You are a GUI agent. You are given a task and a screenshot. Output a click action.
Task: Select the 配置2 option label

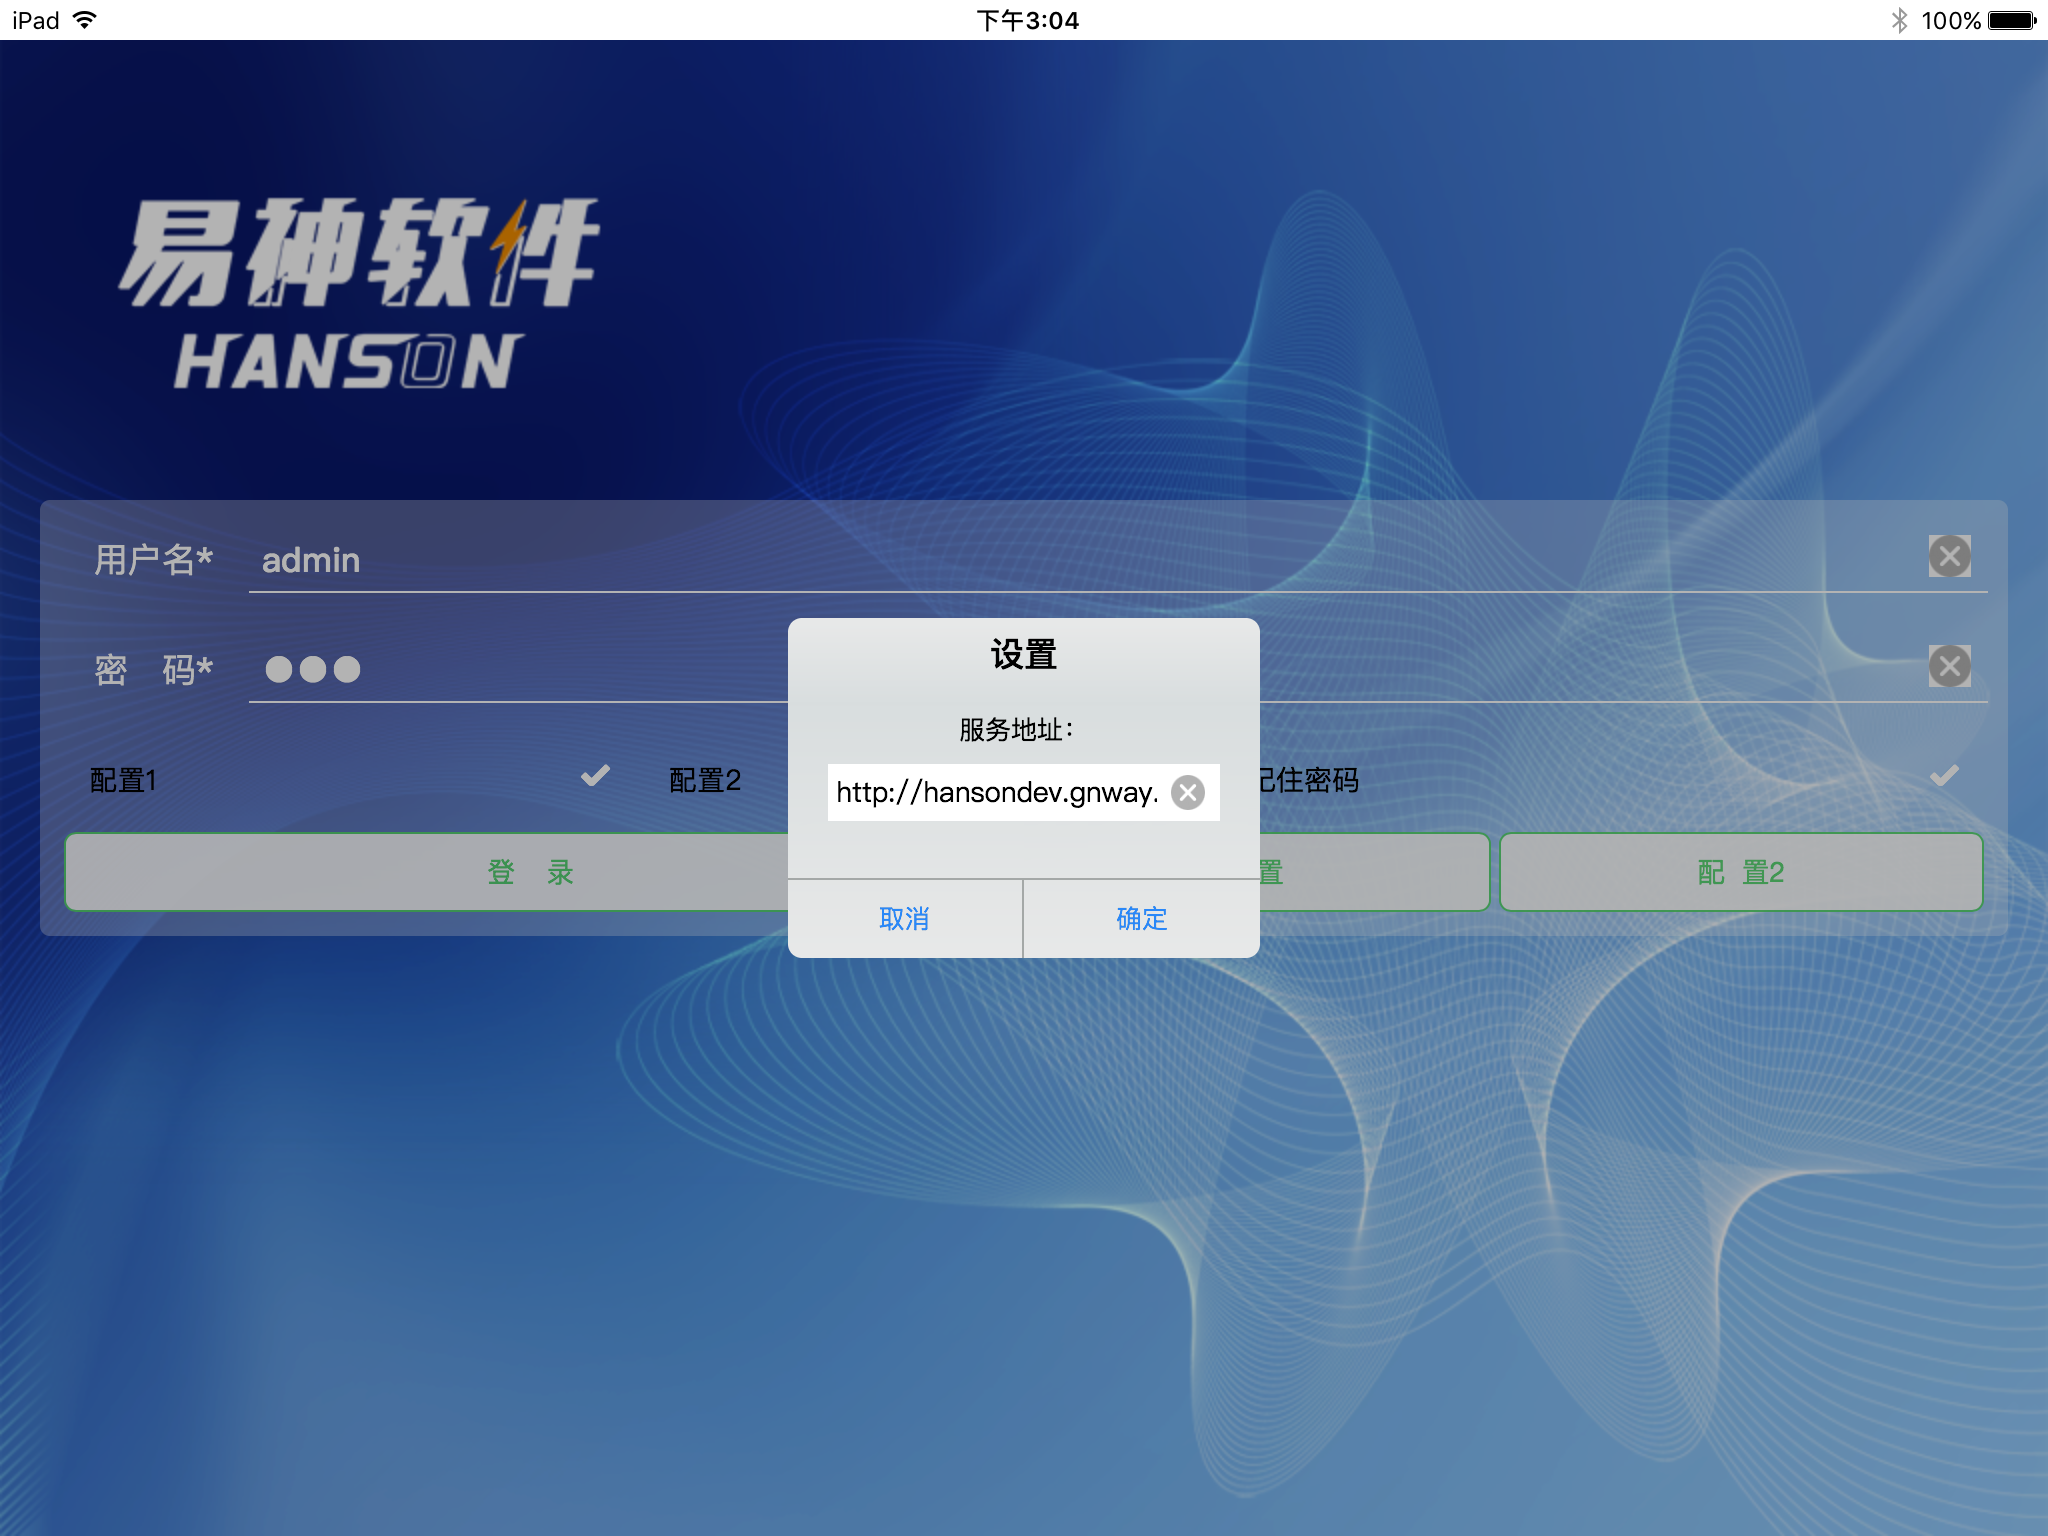(x=705, y=780)
